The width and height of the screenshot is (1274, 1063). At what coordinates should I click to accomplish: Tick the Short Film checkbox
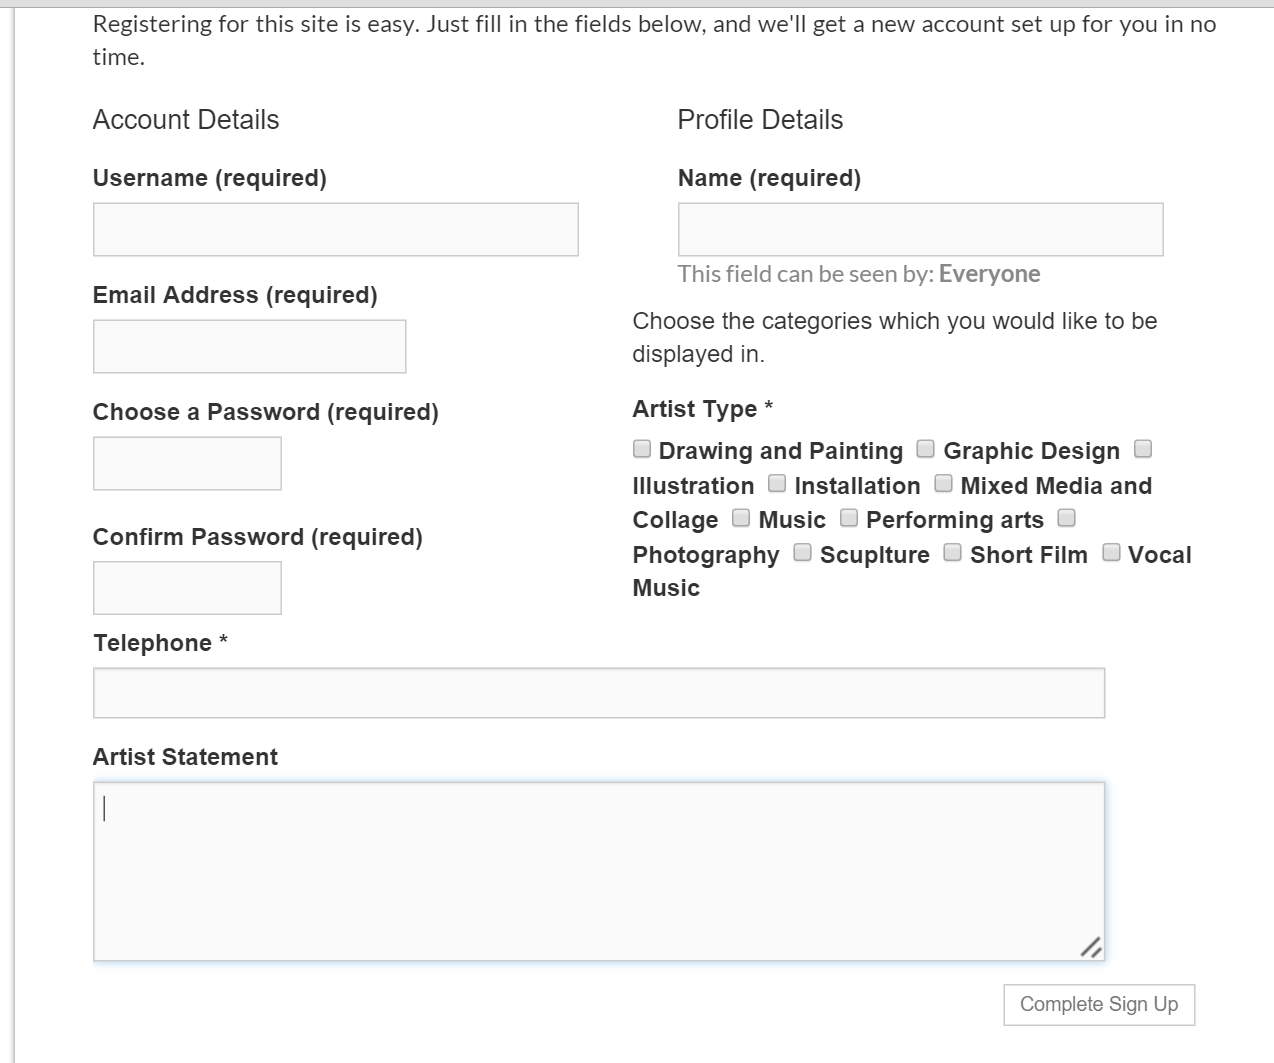(x=953, y=553)
